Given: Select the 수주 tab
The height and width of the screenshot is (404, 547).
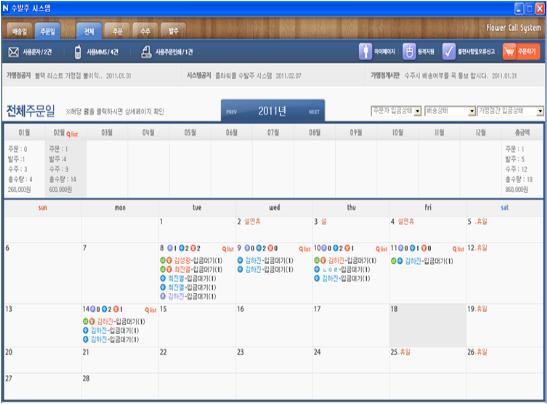Looking at the screenshot, I should point(145,31).
